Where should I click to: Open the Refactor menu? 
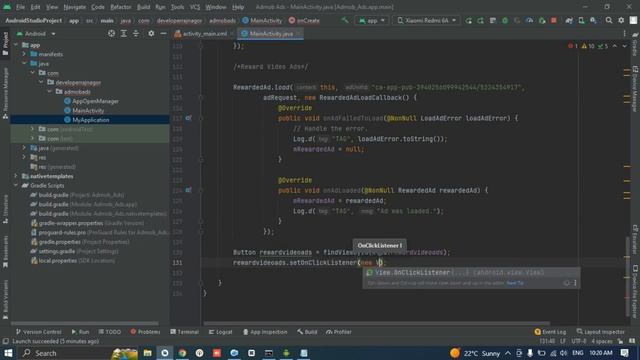[121, 7]
